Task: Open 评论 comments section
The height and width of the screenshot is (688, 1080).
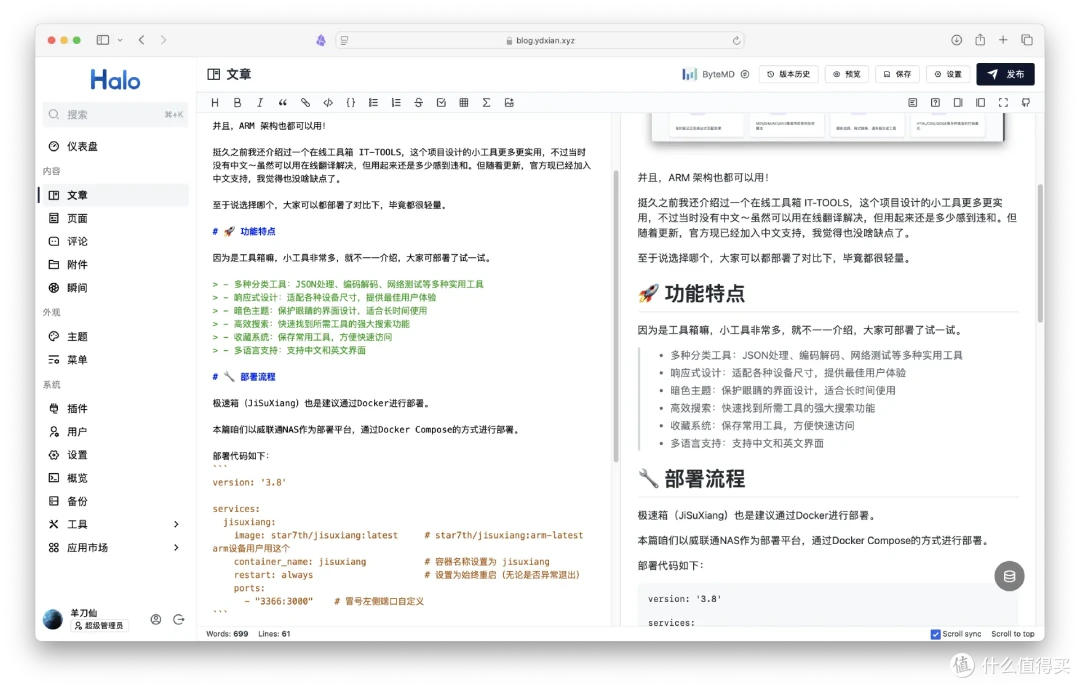Action: coord(114,242)
